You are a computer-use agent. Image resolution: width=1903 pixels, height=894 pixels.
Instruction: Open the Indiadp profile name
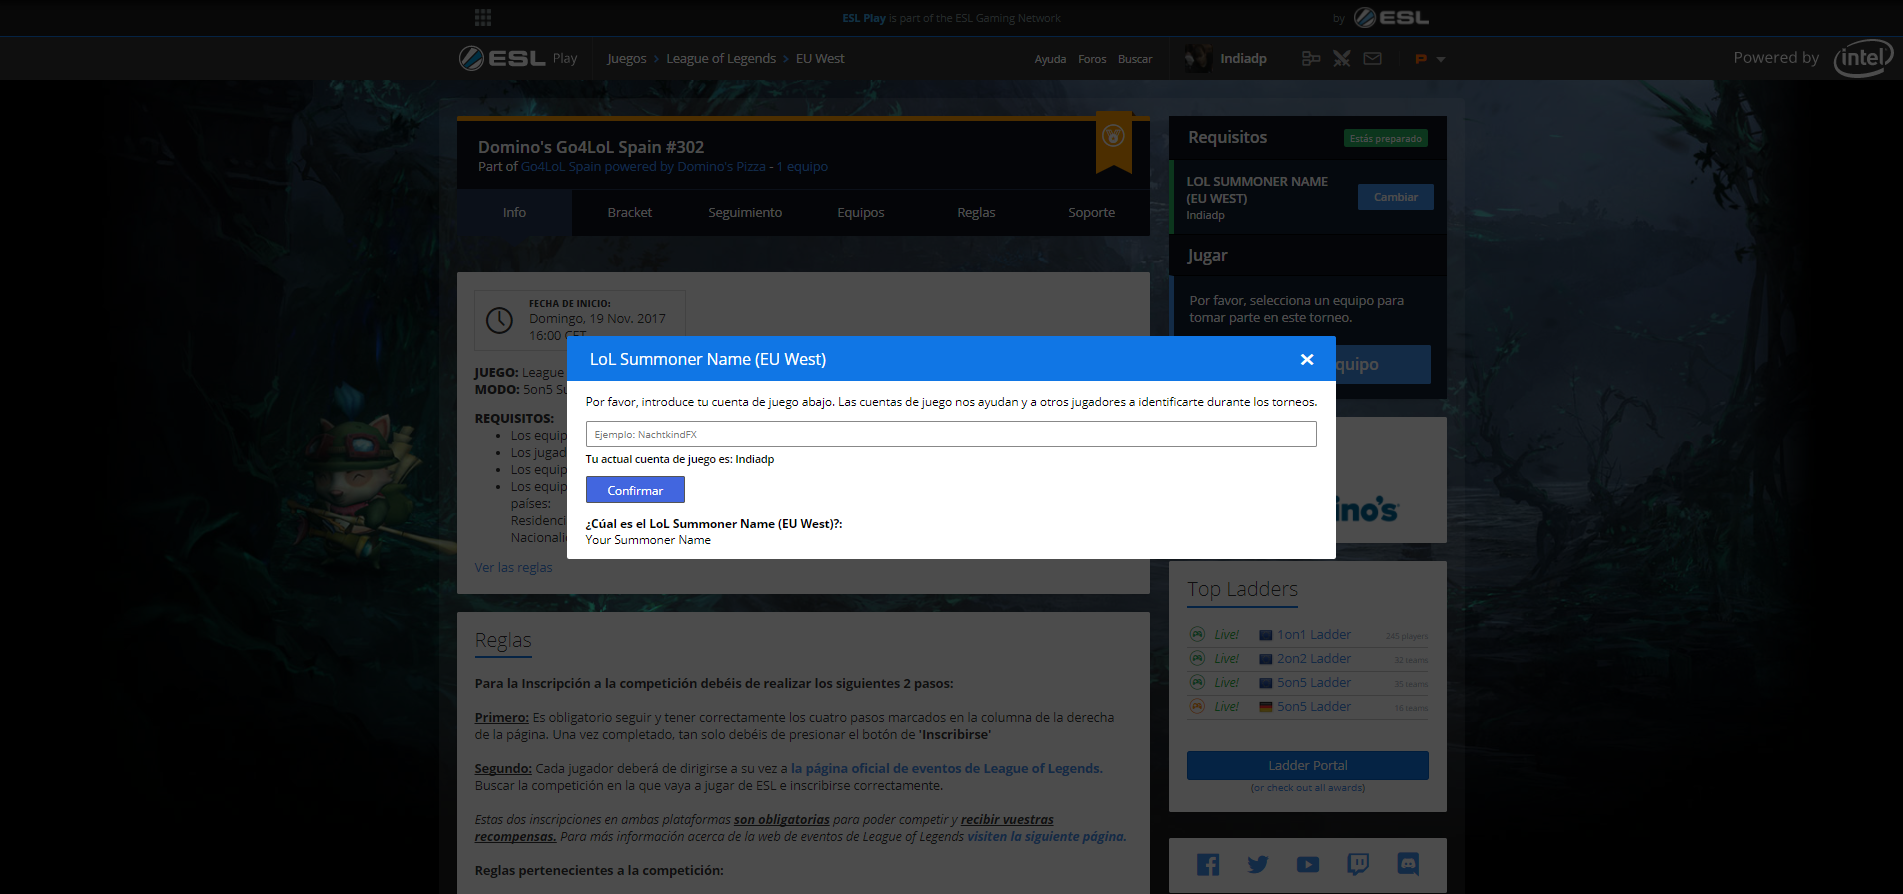click(1243, 59)
